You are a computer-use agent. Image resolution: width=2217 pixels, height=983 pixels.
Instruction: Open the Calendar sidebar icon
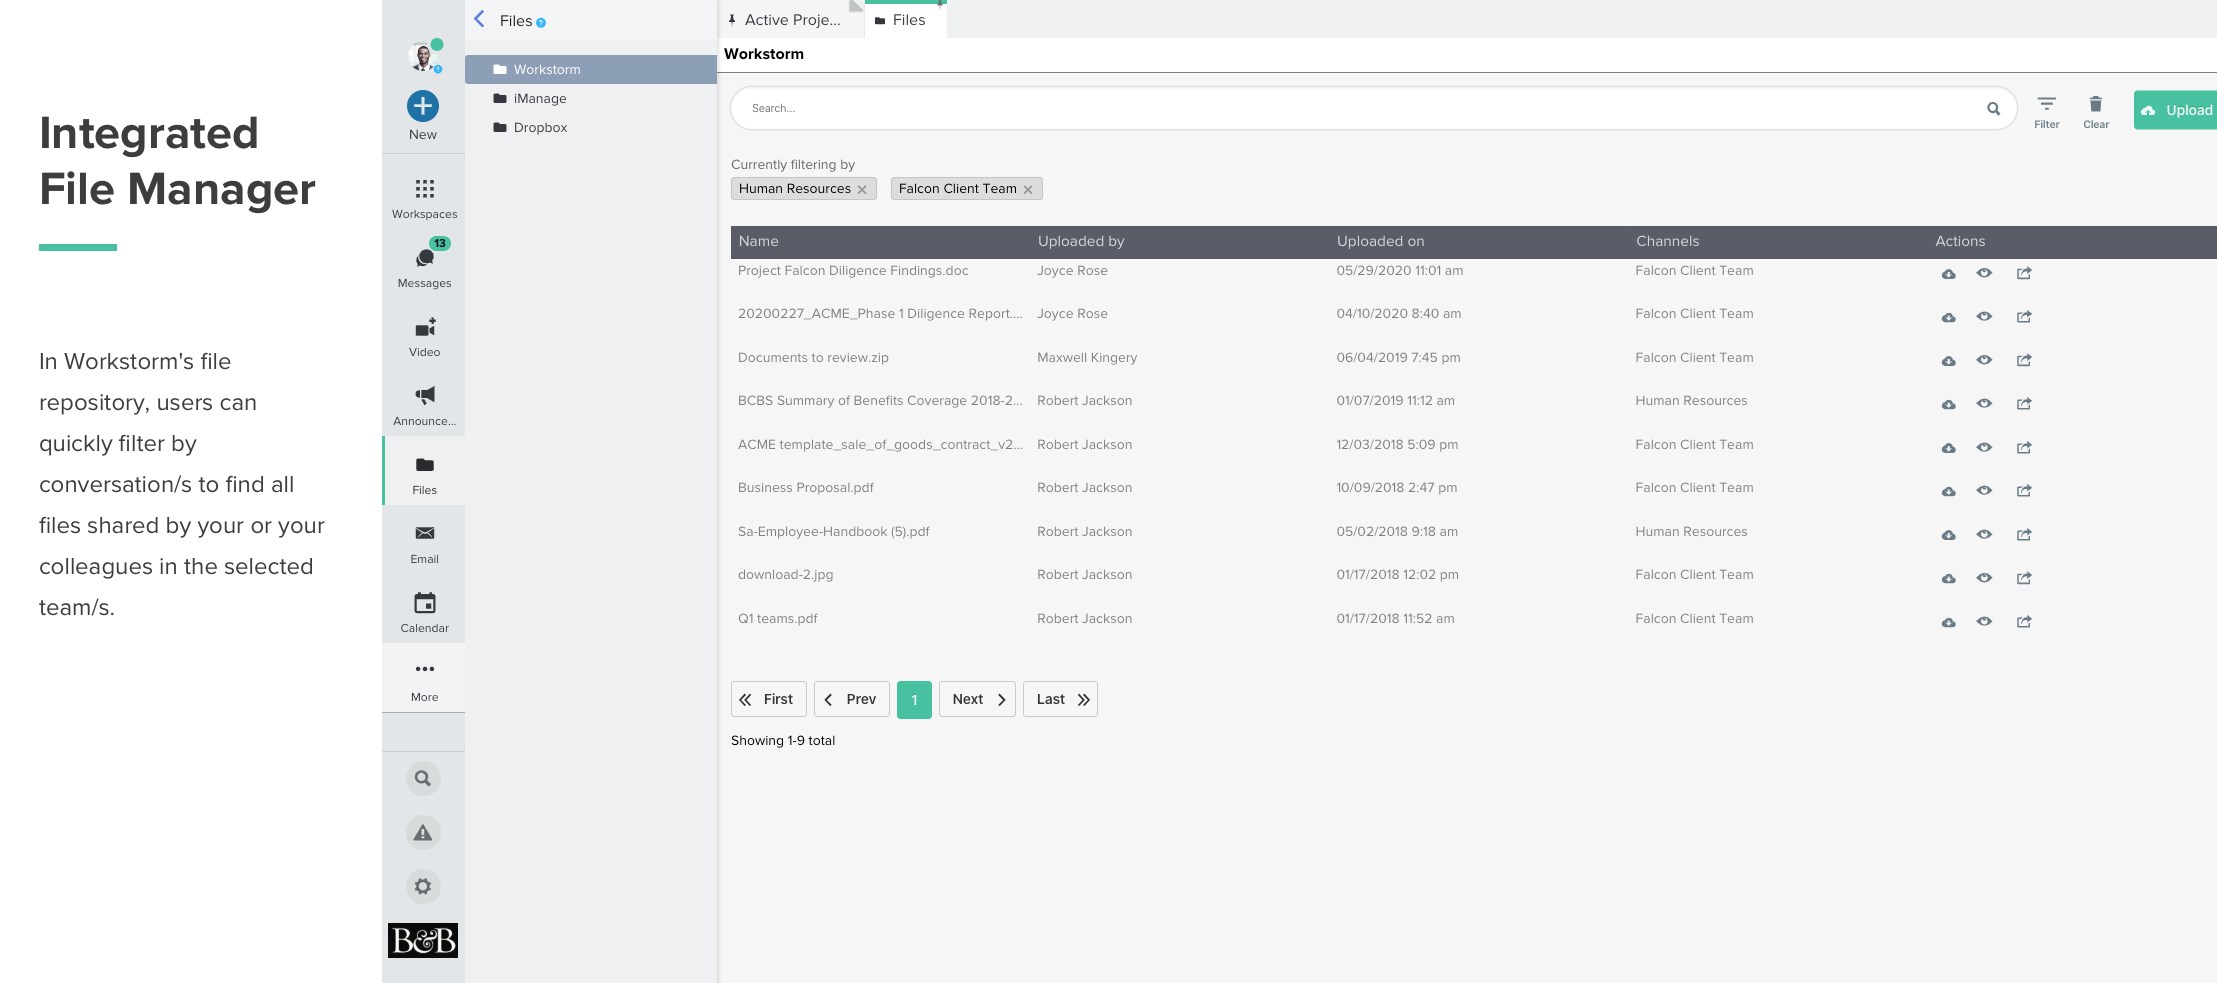(424, 603)
